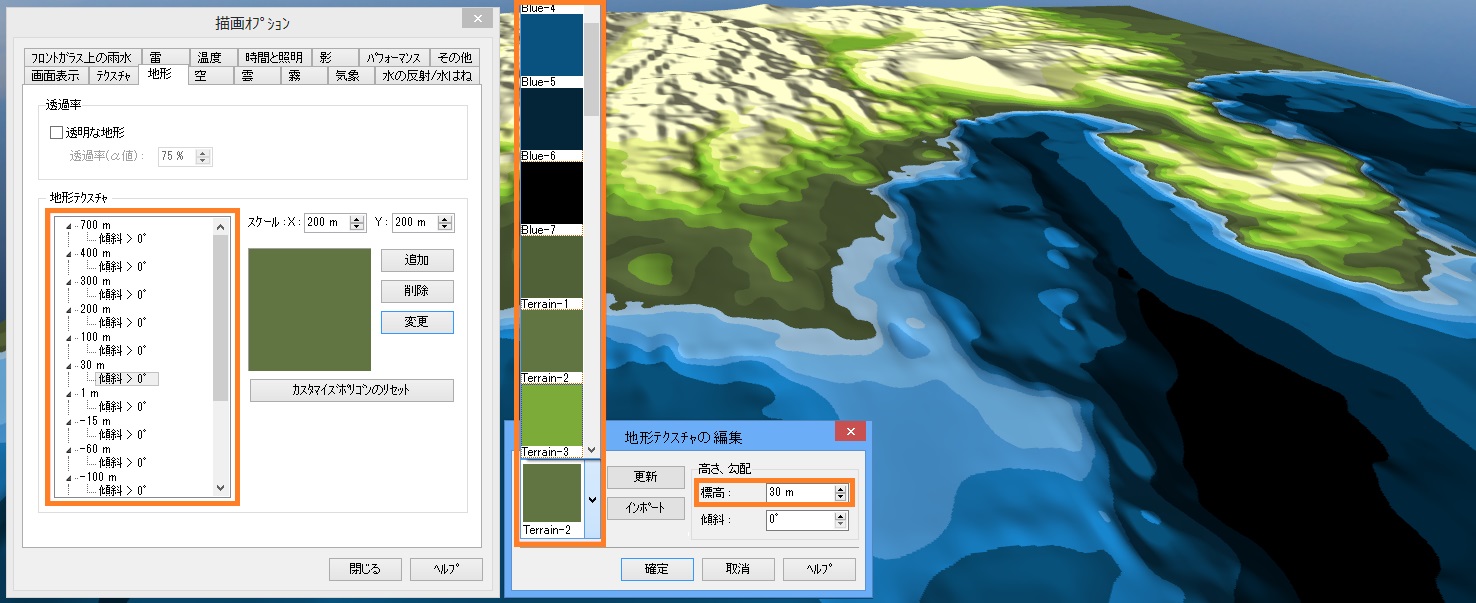
Task: Click the texture list scroll-down arrow
Action: 591,450
